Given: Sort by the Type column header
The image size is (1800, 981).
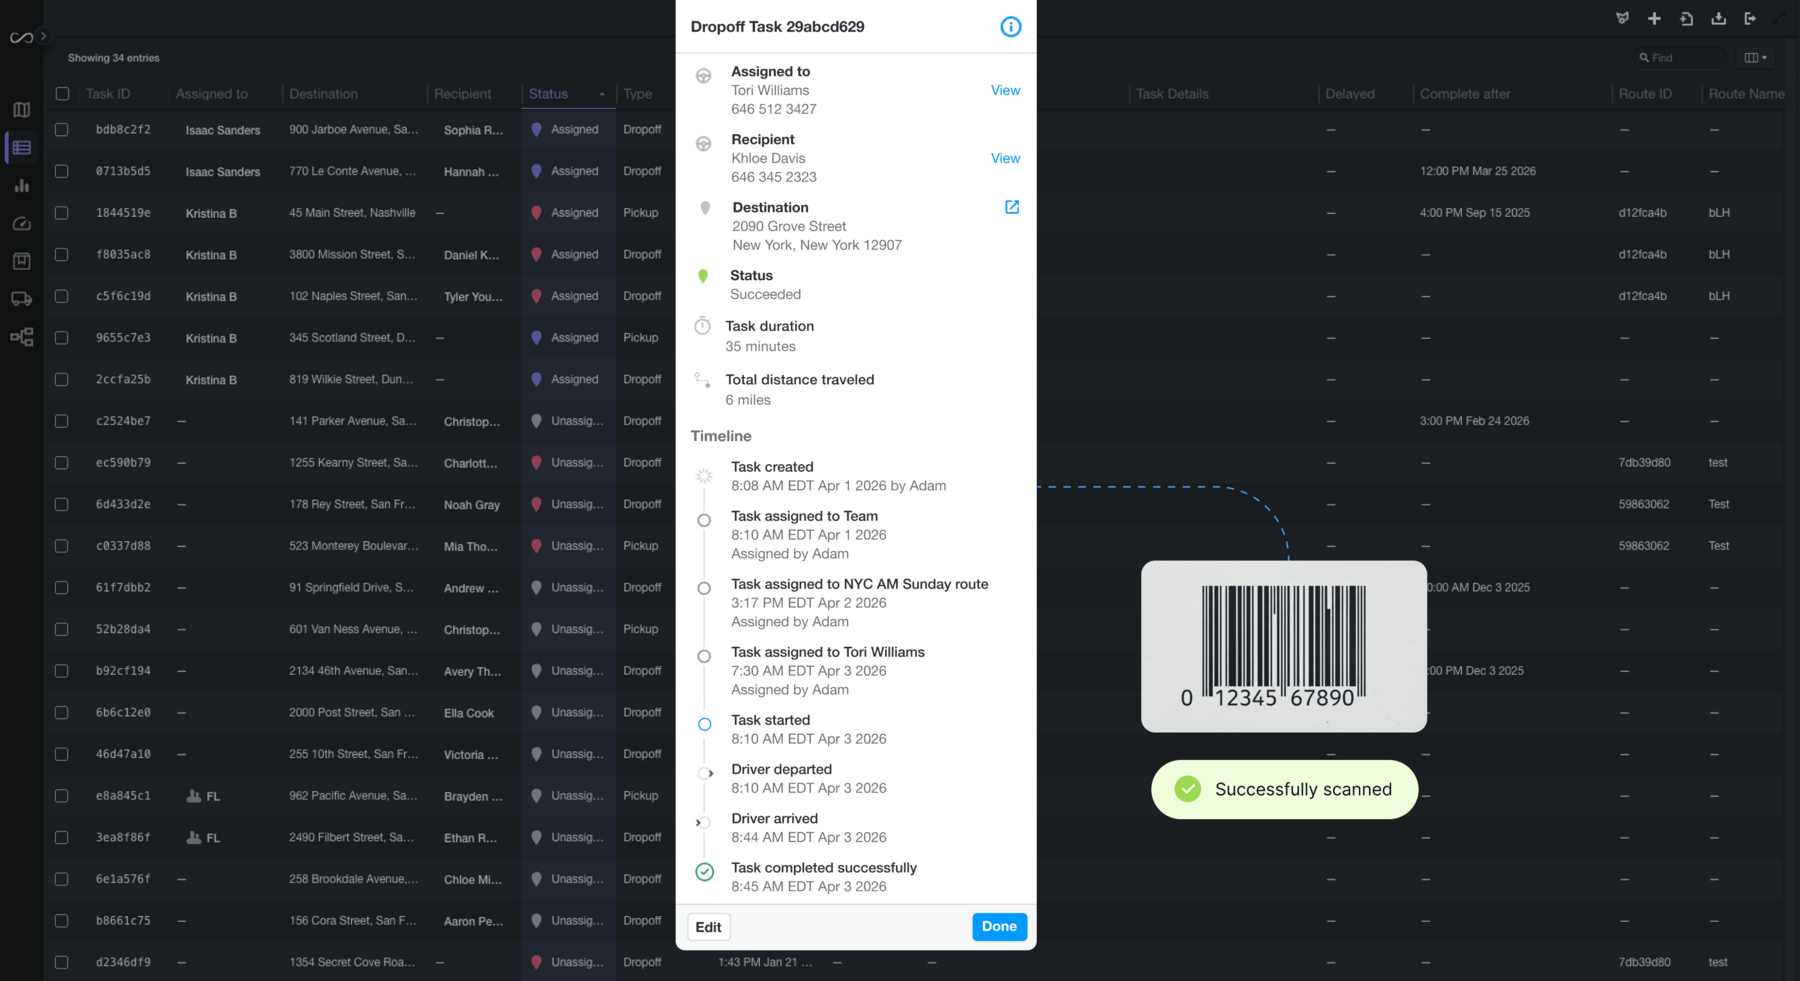Looking at the screenshot, I should tap(638, 94).
